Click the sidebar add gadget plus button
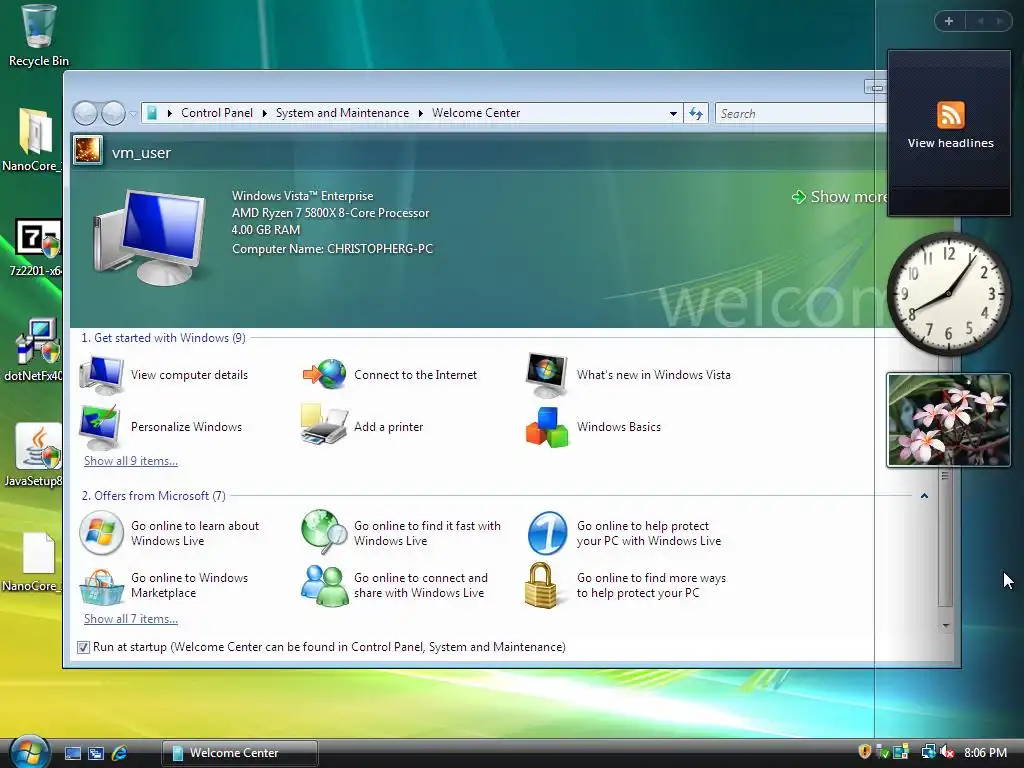 click(x=949, y=21)
